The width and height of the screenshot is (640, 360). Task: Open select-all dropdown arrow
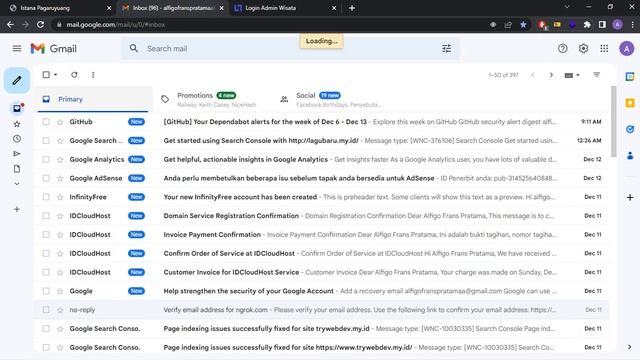pos(56,75)
